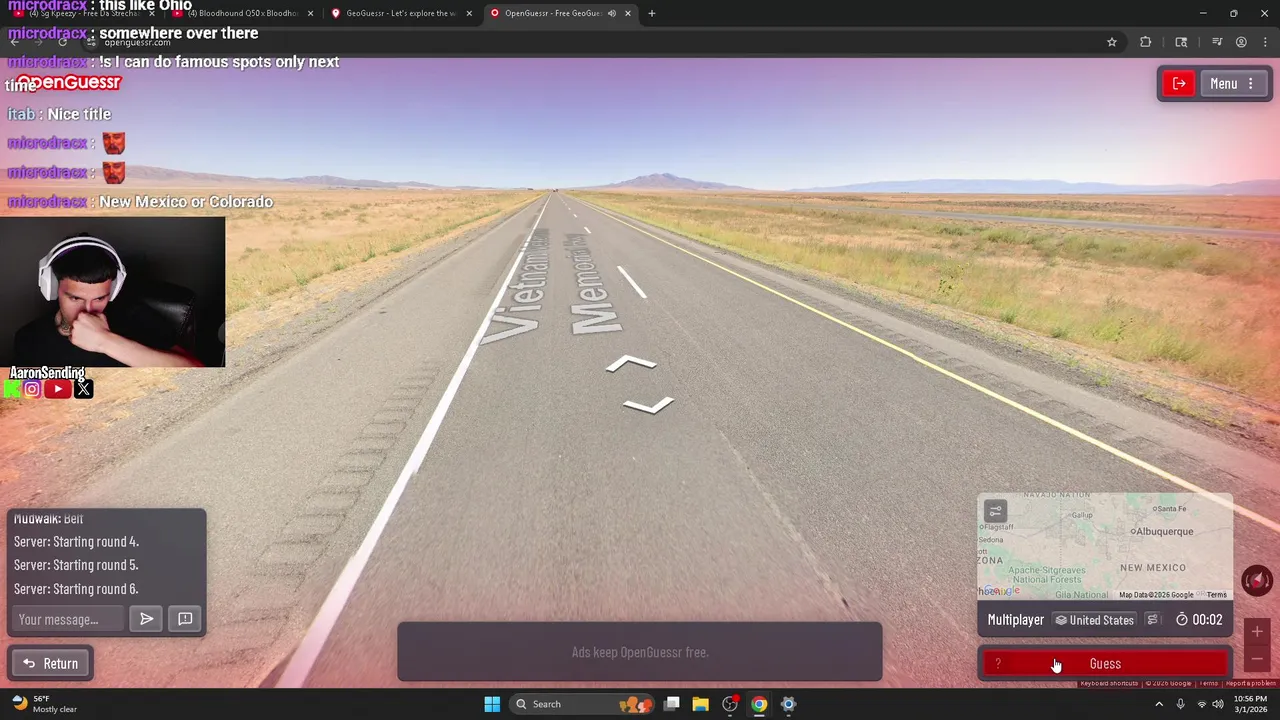The image size is (1280, 720).
Task: Send the chat message with paper-plane icon
Action: click(x=147, y=620)
